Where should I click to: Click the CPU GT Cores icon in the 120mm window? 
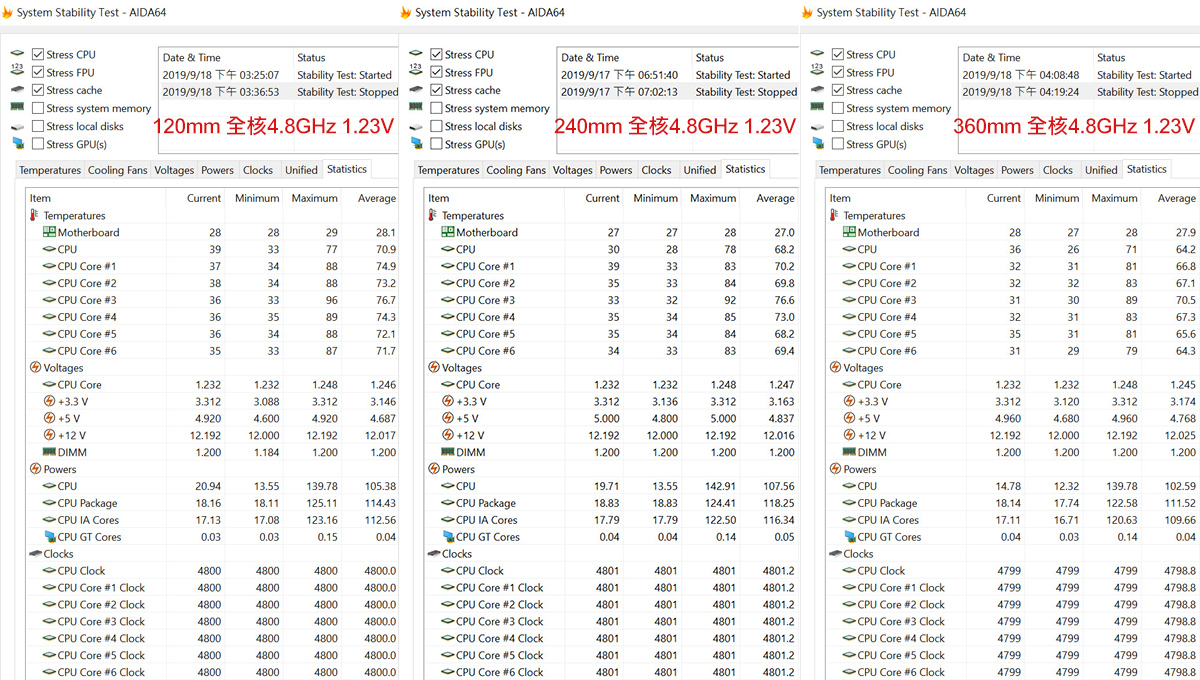pos(49,537)
